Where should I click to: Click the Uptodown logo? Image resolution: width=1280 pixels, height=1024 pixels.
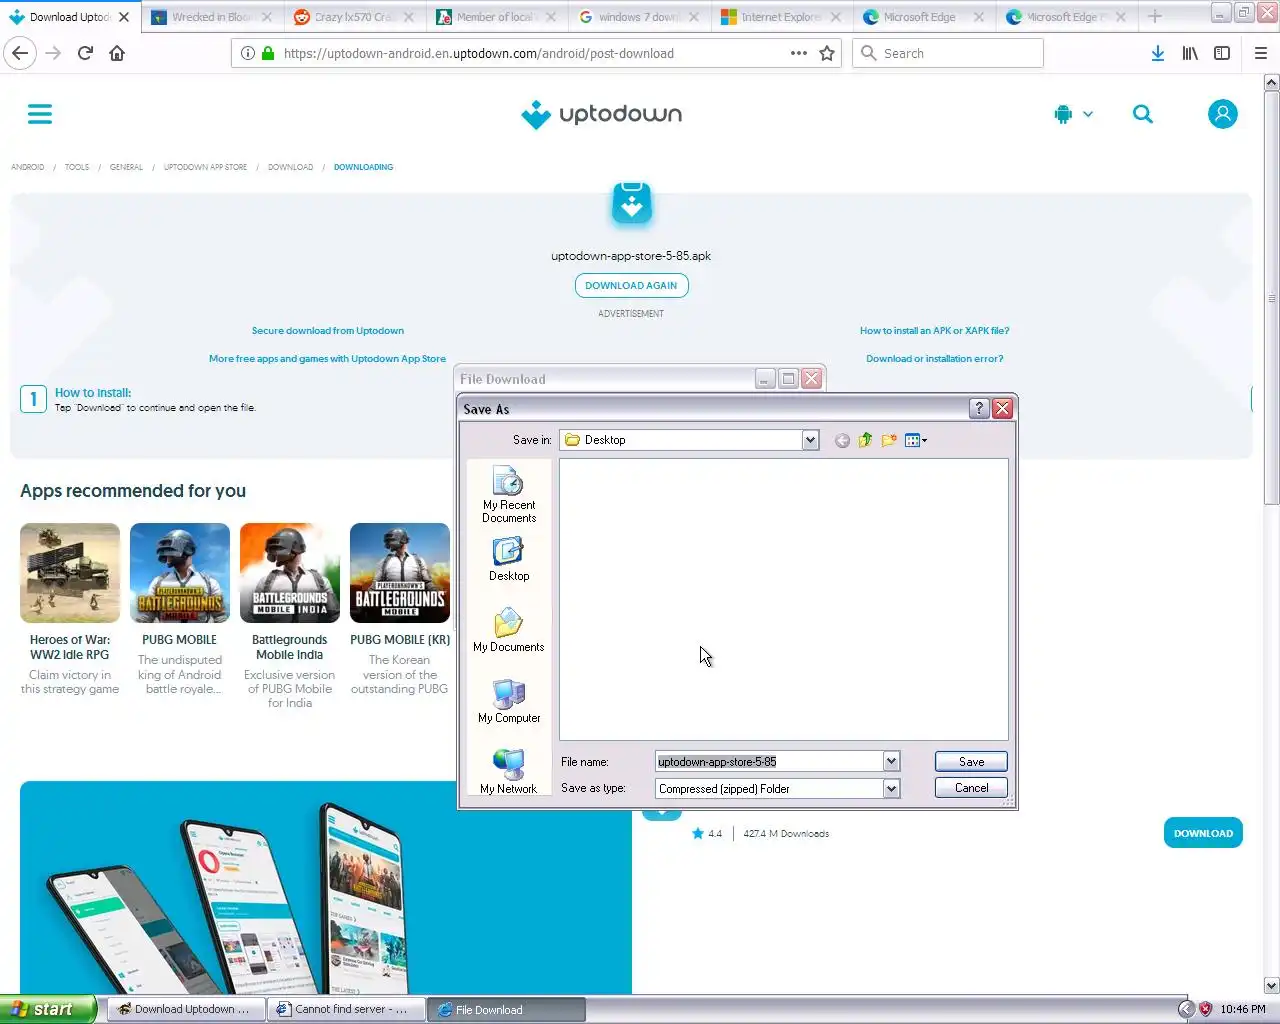pyautogui.click(x=602, y=115)
